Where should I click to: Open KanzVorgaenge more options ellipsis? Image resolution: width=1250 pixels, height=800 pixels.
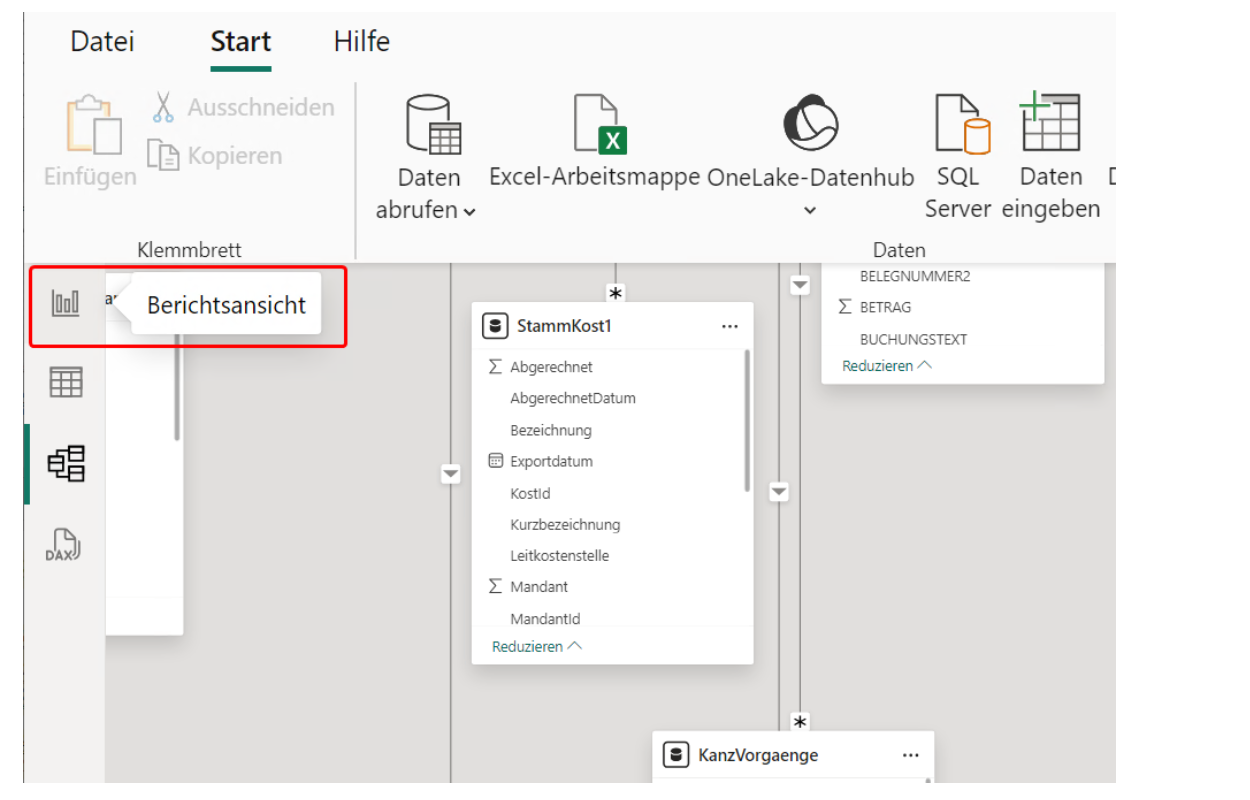[910, 755]
